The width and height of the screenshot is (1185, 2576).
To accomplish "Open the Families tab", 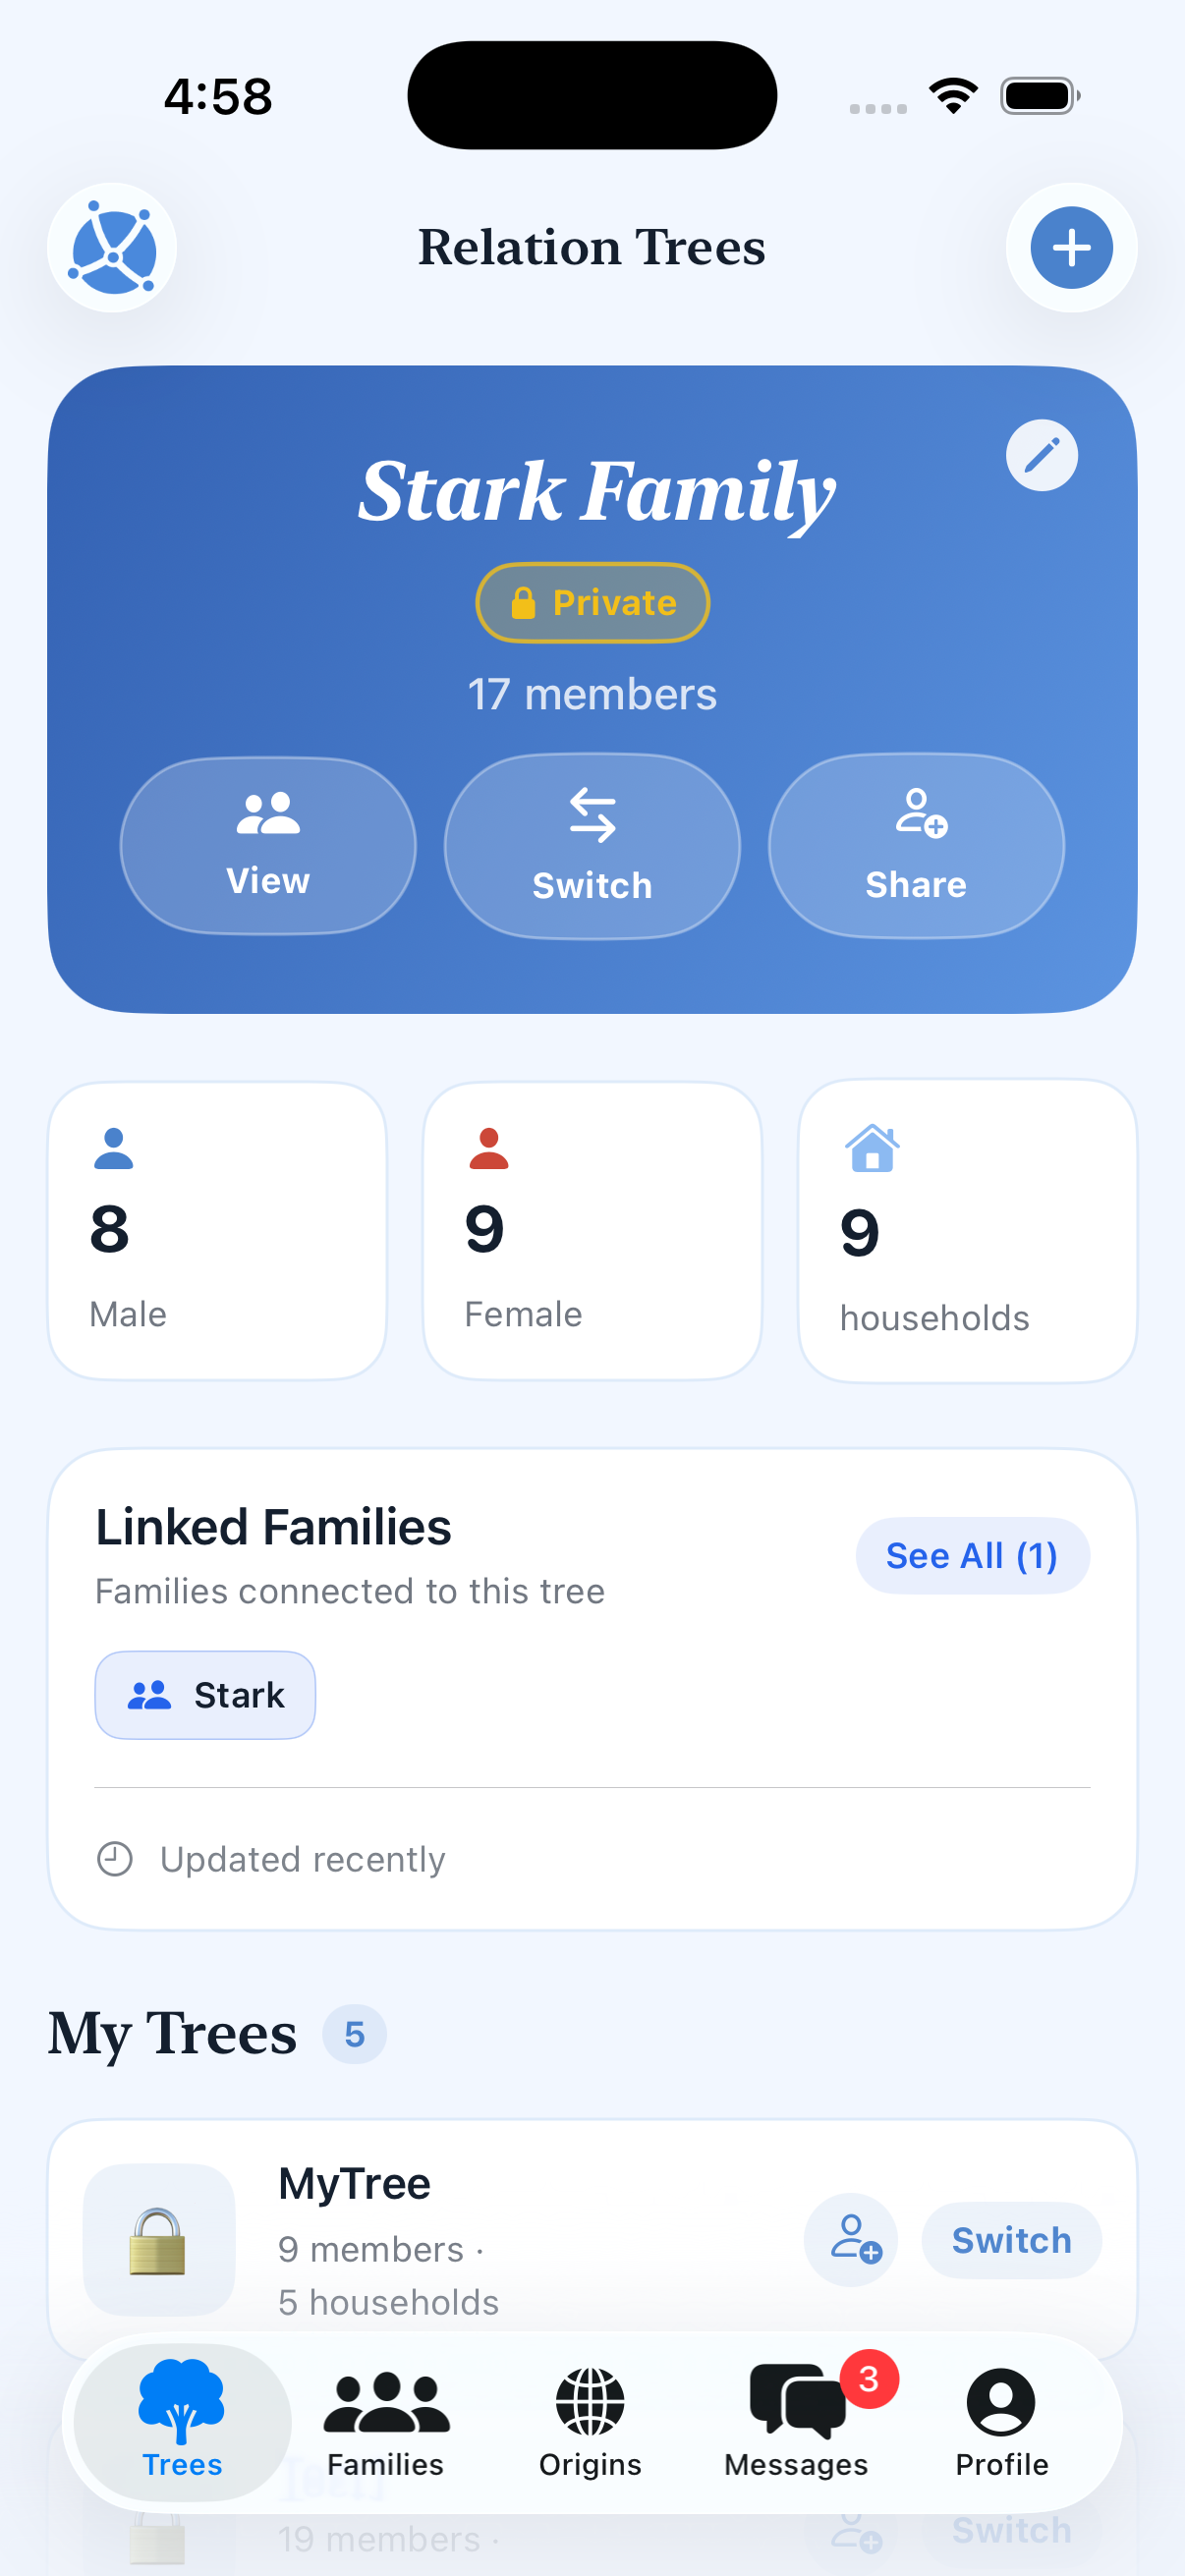I will point(386,2420).
